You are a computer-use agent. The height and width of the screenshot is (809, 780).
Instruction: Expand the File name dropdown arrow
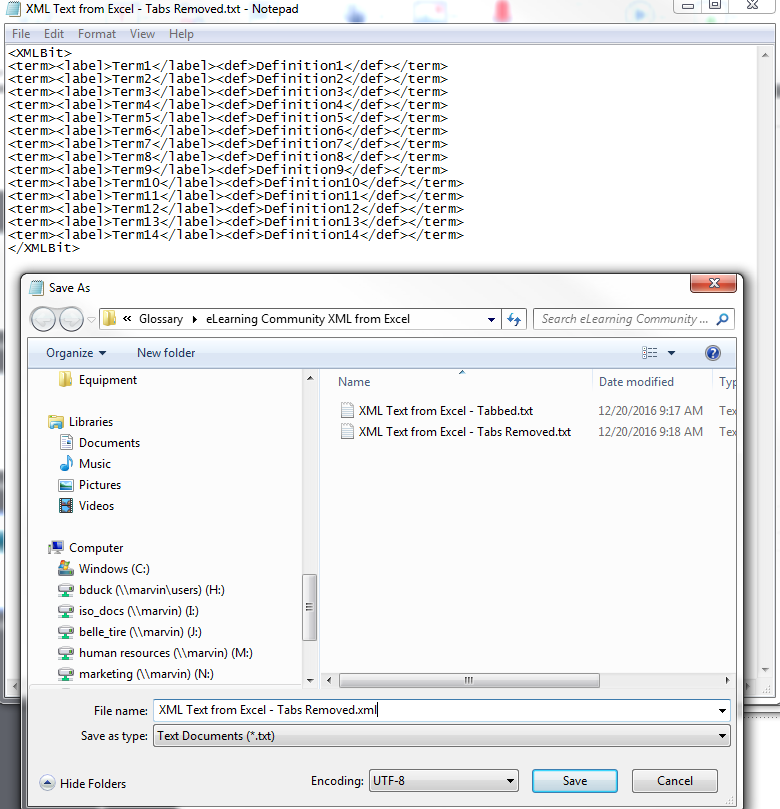click(x=722, y=710)
